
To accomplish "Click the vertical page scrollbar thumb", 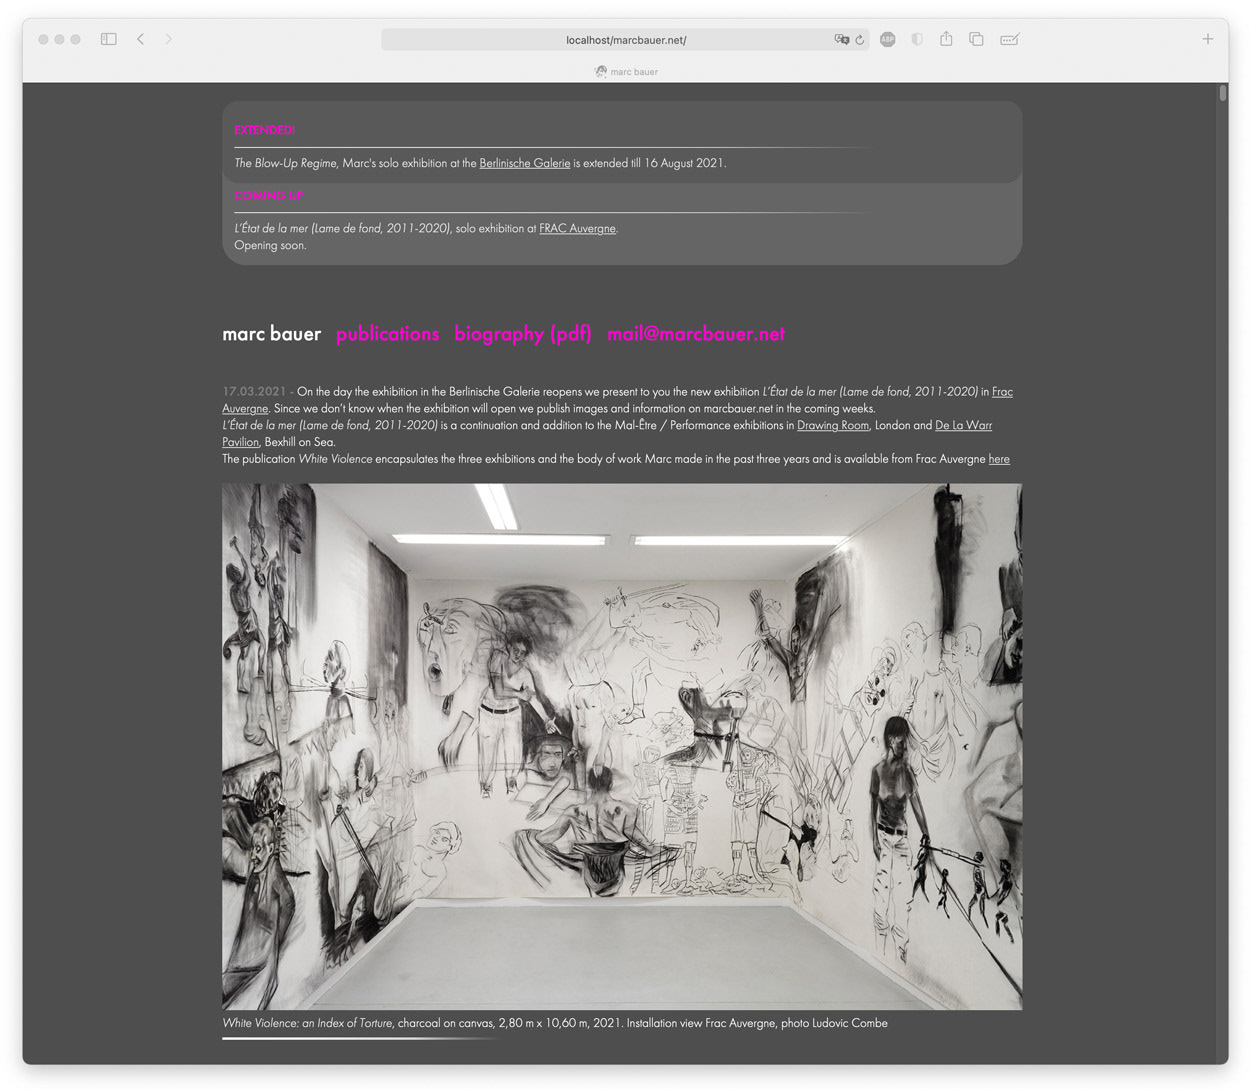I will (1223, 93).
